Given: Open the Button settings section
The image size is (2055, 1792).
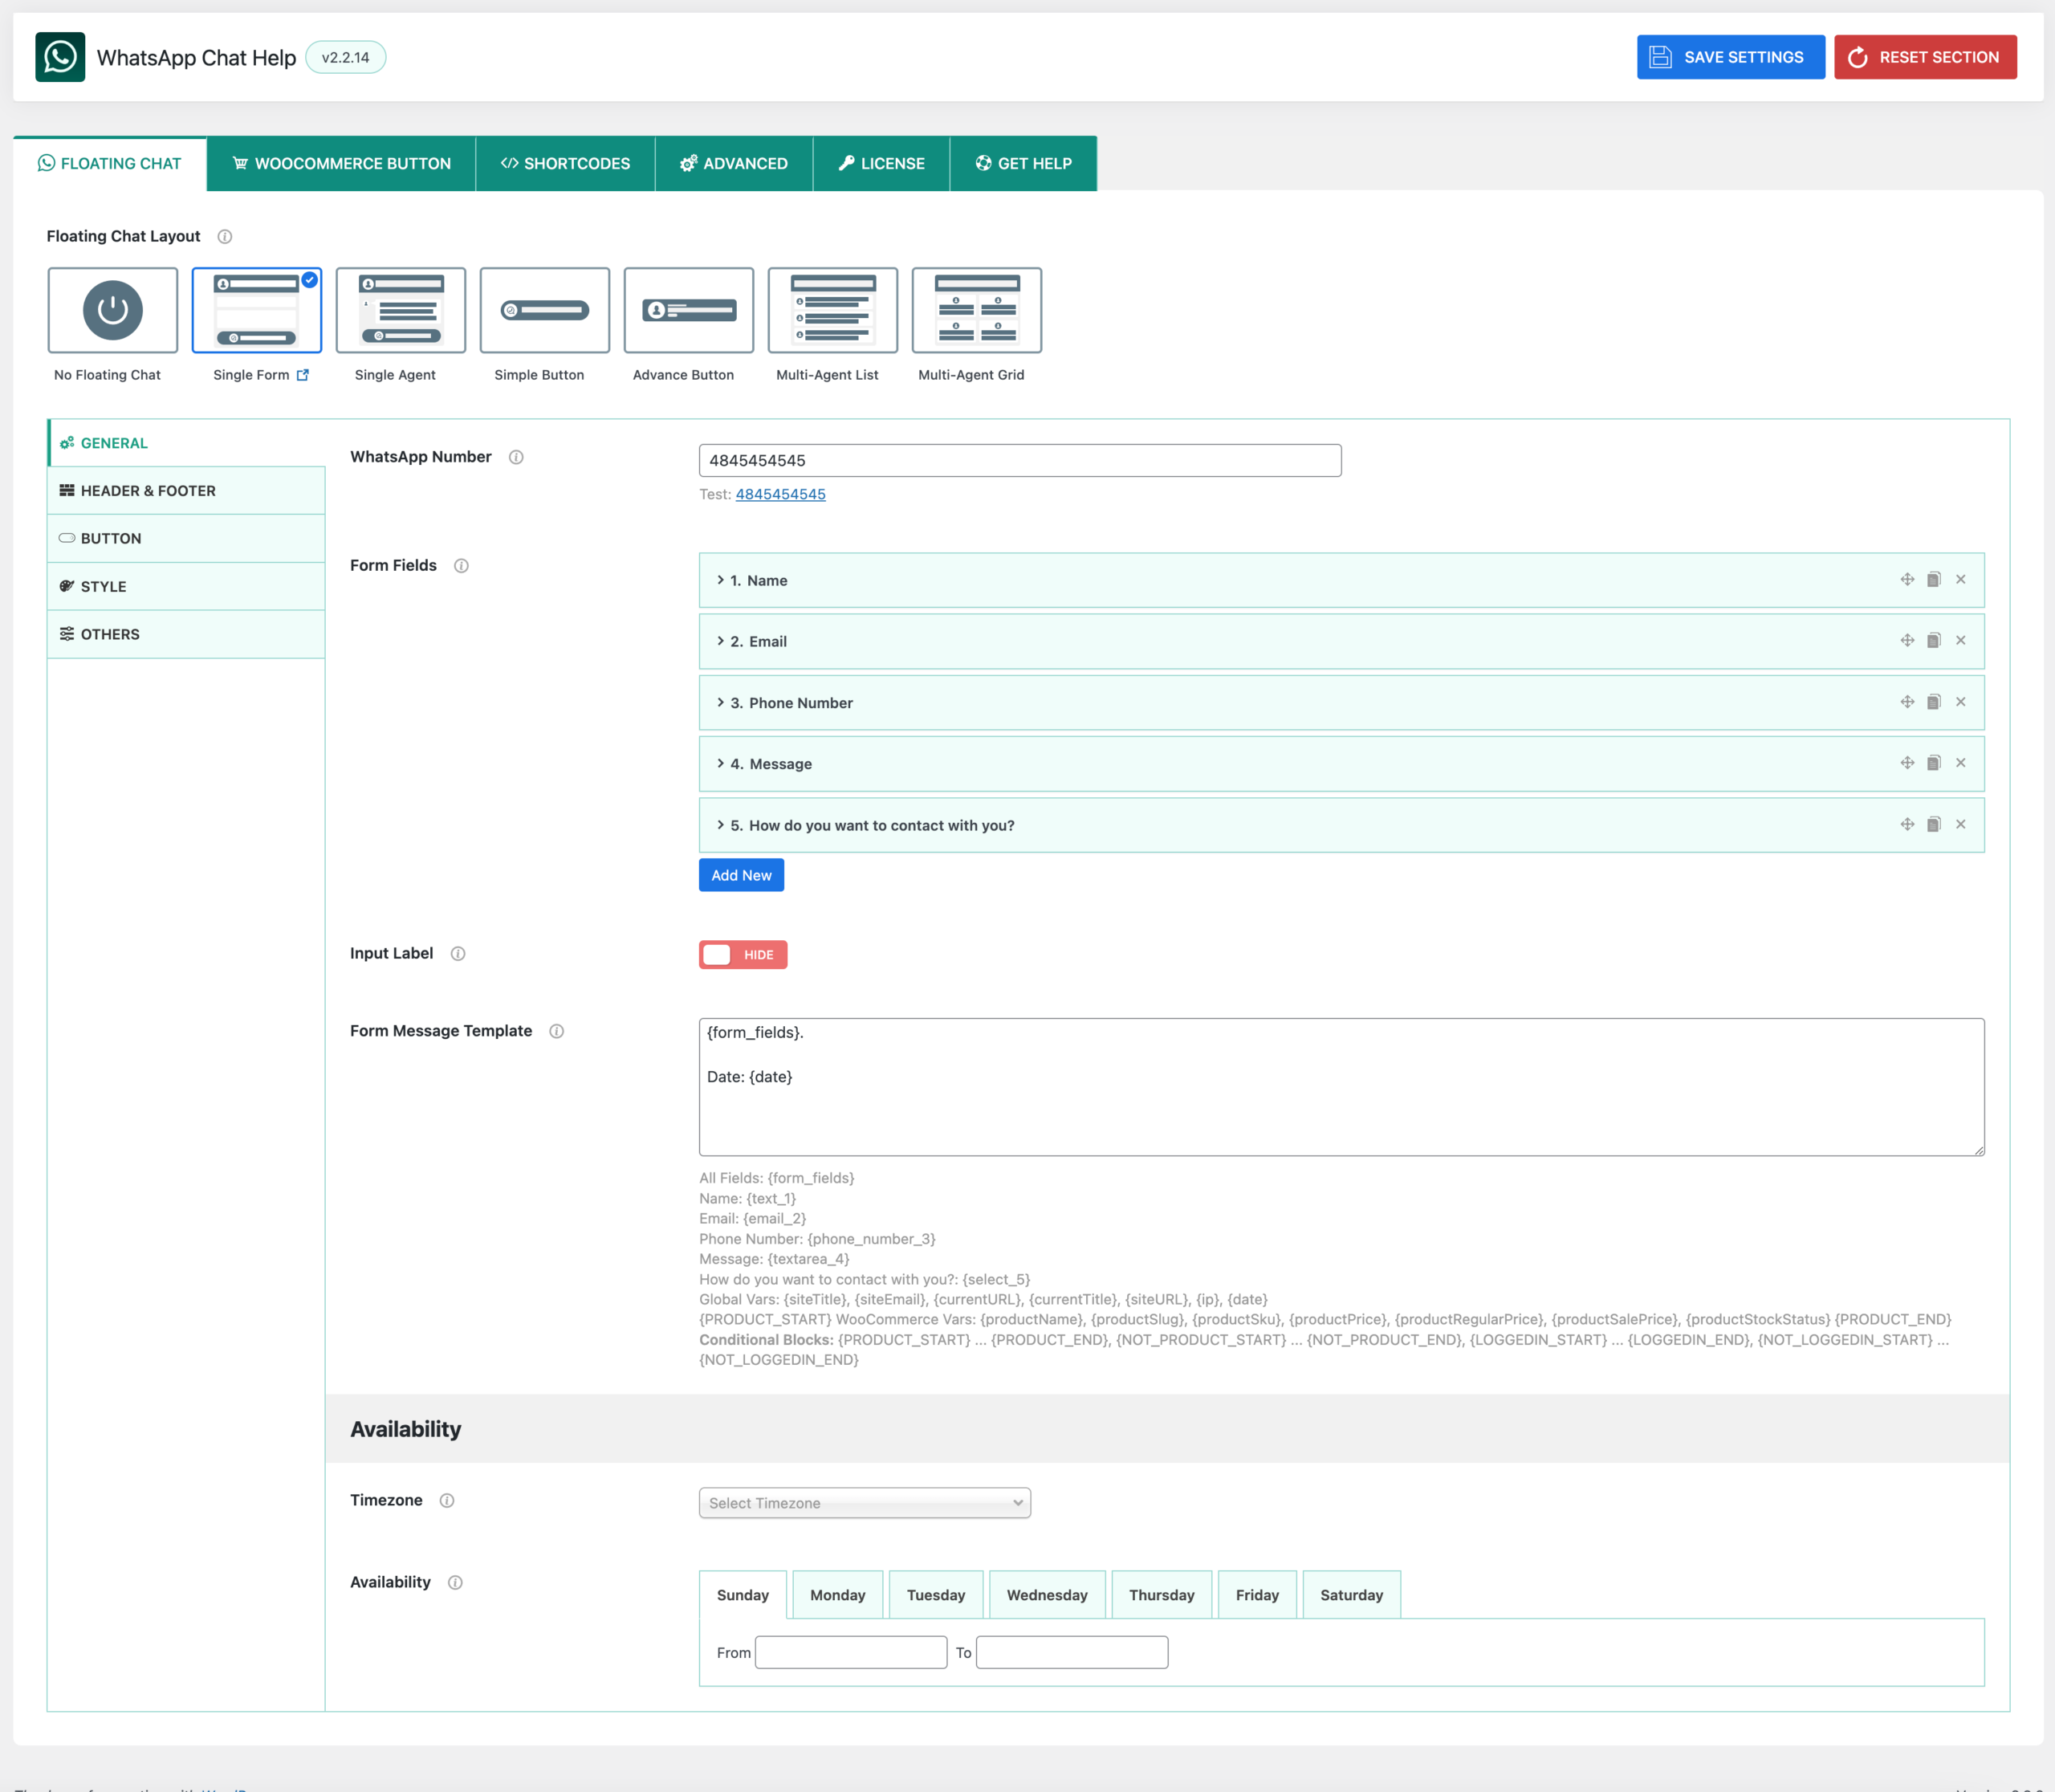Looking at the screenshot, I should (x=187, y=539).
